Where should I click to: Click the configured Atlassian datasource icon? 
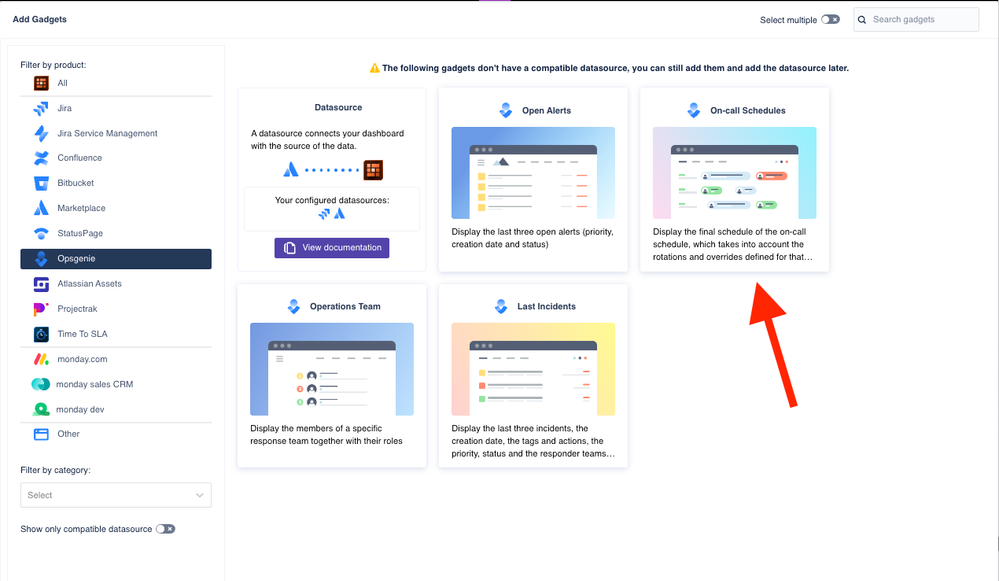click(340, 214)
